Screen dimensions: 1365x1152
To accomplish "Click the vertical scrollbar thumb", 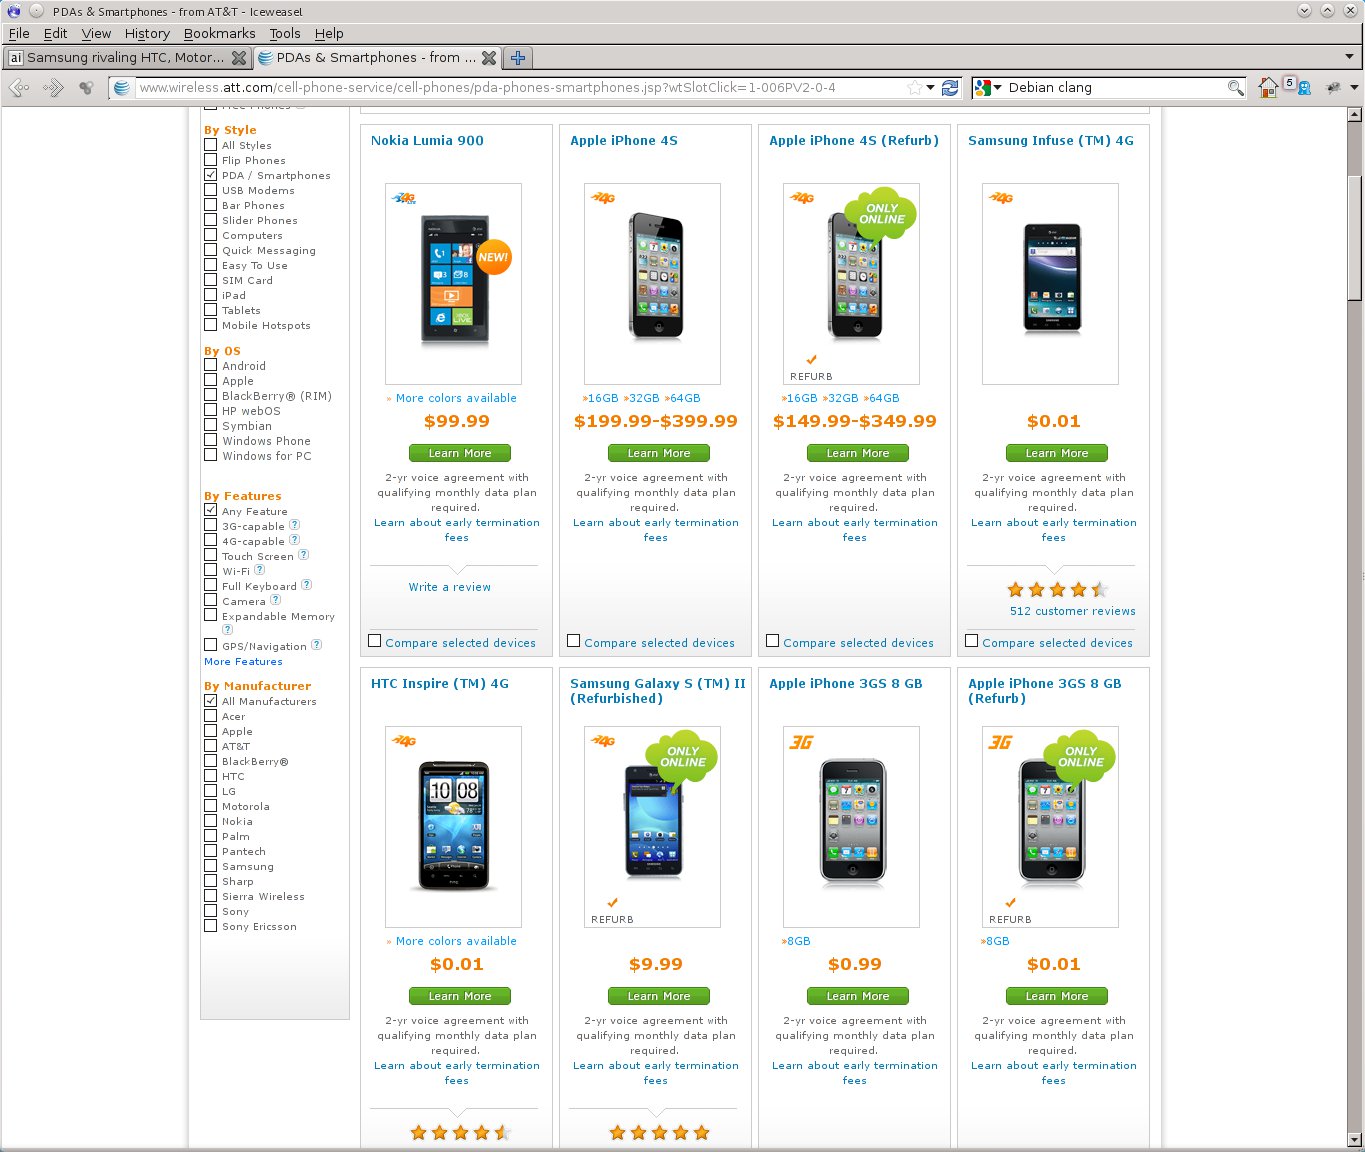I will click(x=1355, y=237).
